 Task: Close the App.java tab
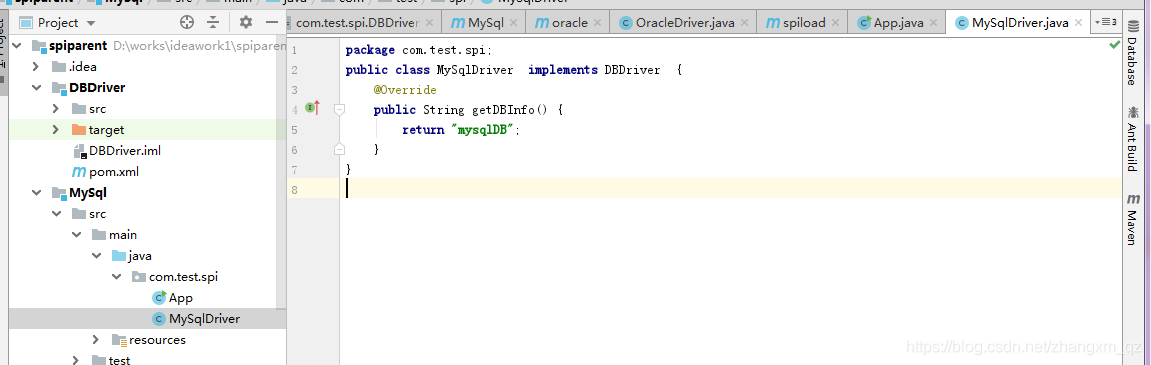pos(934,23)
